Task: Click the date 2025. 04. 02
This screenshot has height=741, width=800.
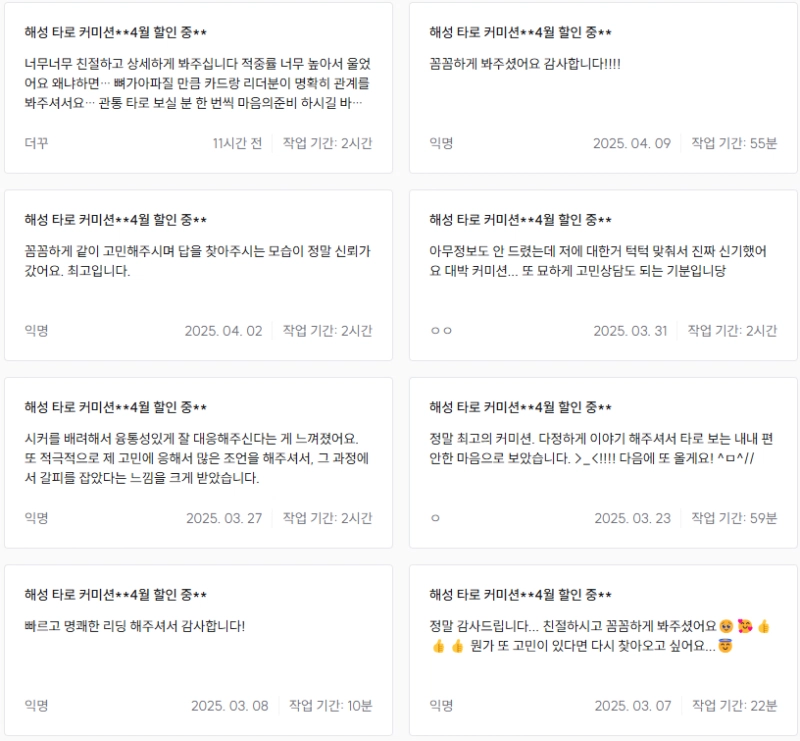Action: point(223,331)
